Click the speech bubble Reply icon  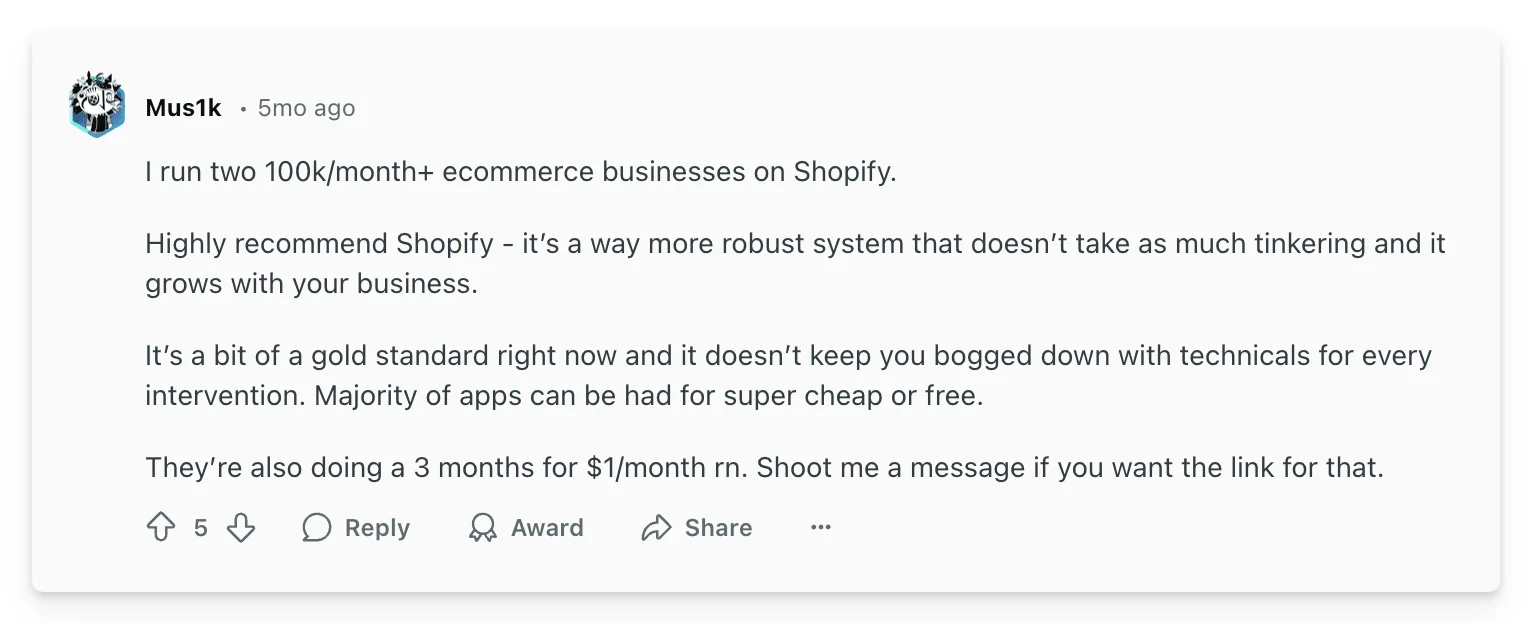coord(315,527)
